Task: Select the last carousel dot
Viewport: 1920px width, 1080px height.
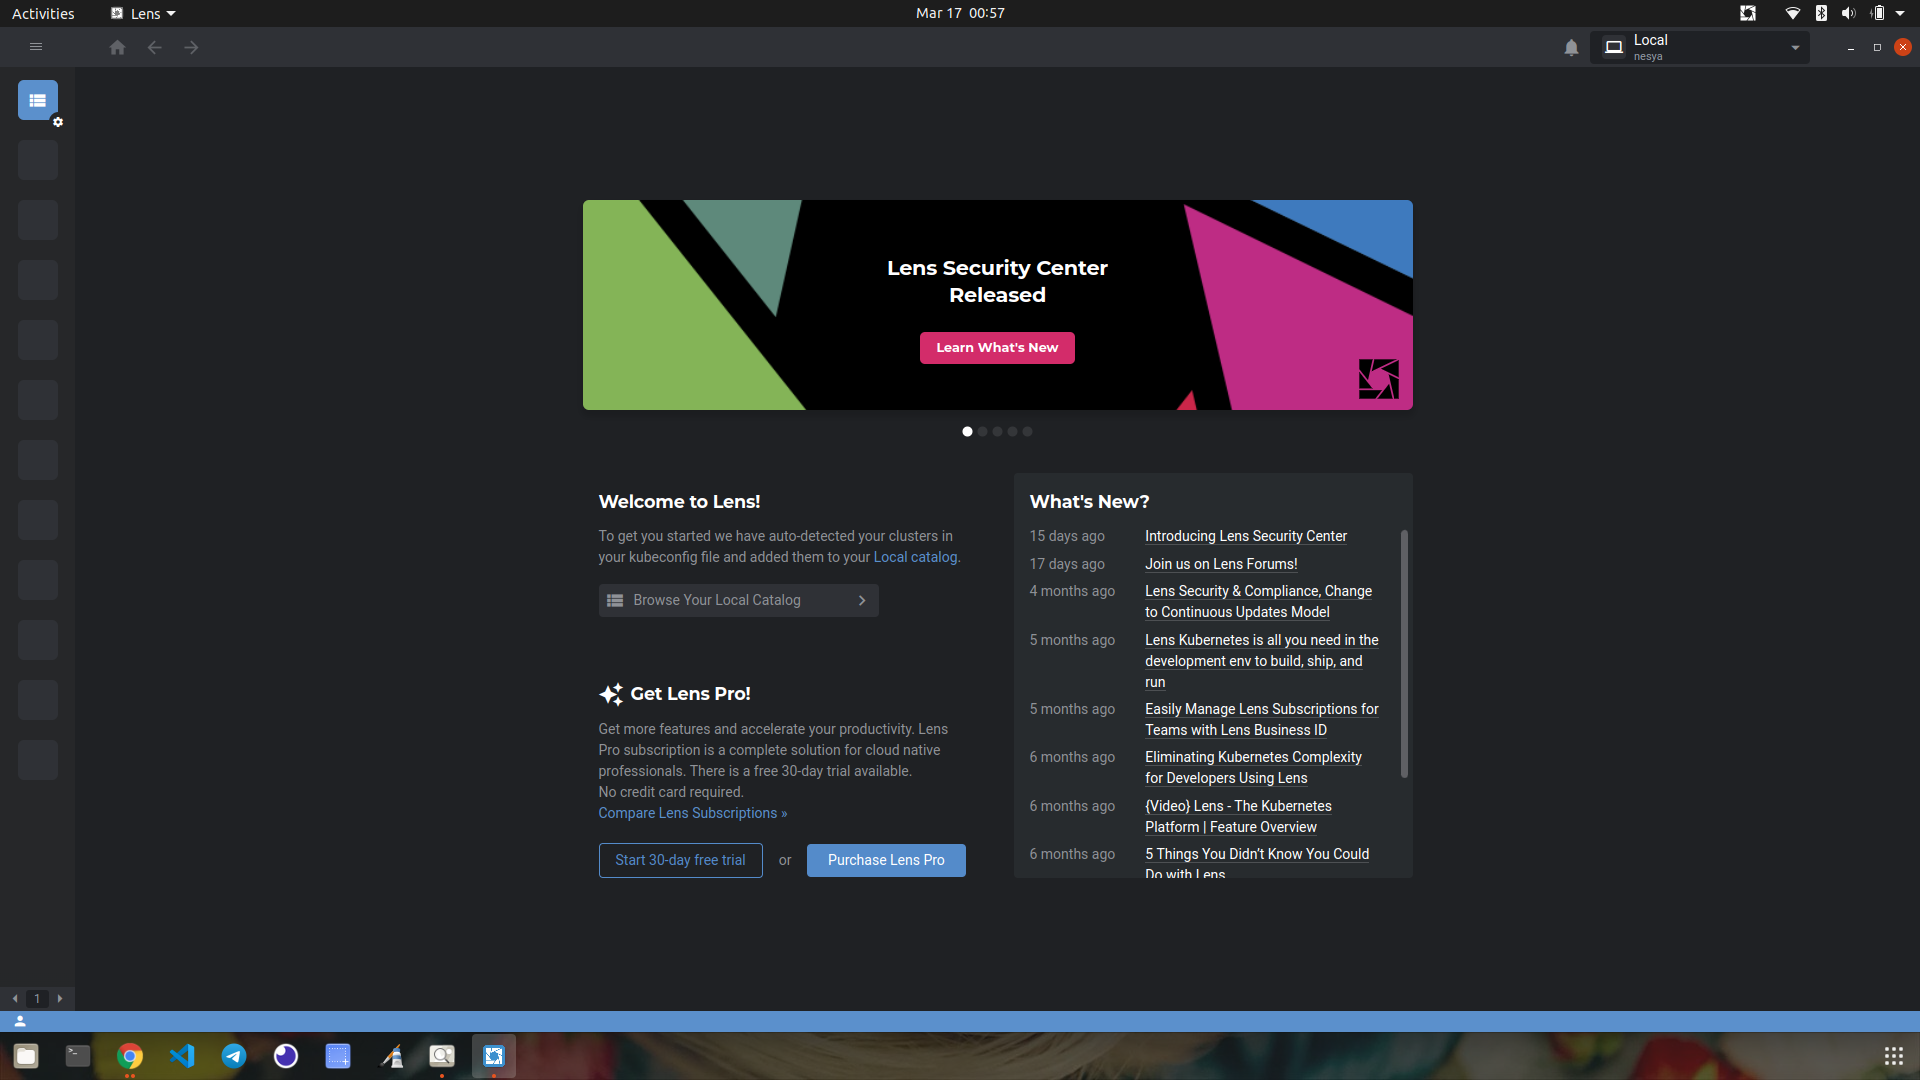Action: click(x=1027, y=432)
